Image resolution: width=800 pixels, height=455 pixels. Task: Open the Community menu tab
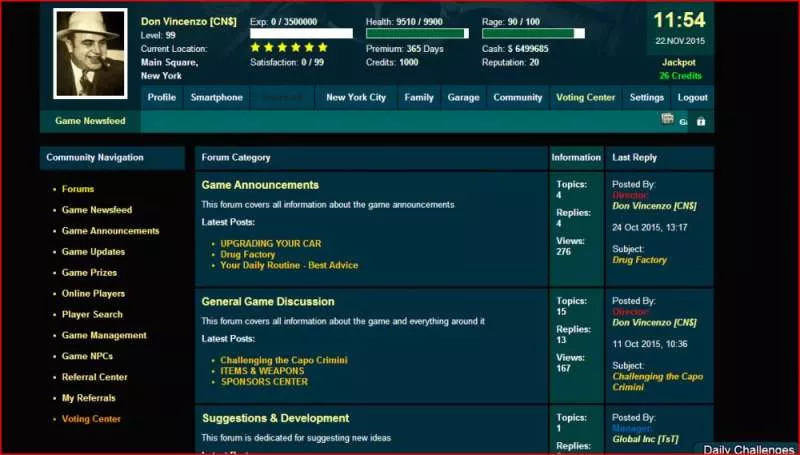[517, 97]
